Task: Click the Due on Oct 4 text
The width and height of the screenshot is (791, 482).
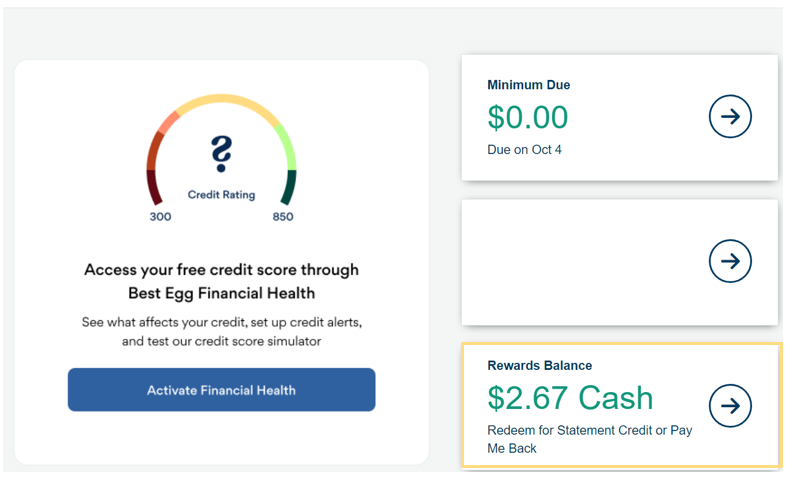Action: click(x=524, y=150)
